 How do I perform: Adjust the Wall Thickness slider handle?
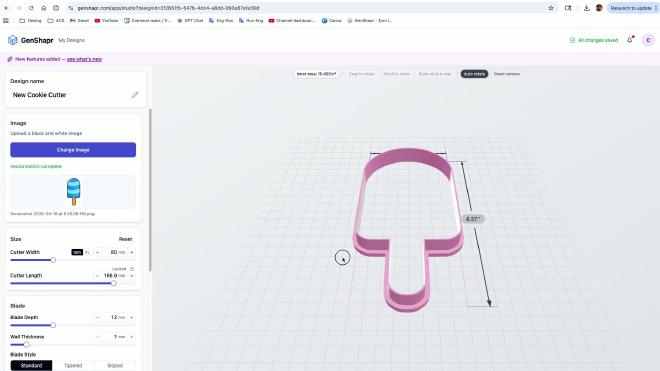26,344
